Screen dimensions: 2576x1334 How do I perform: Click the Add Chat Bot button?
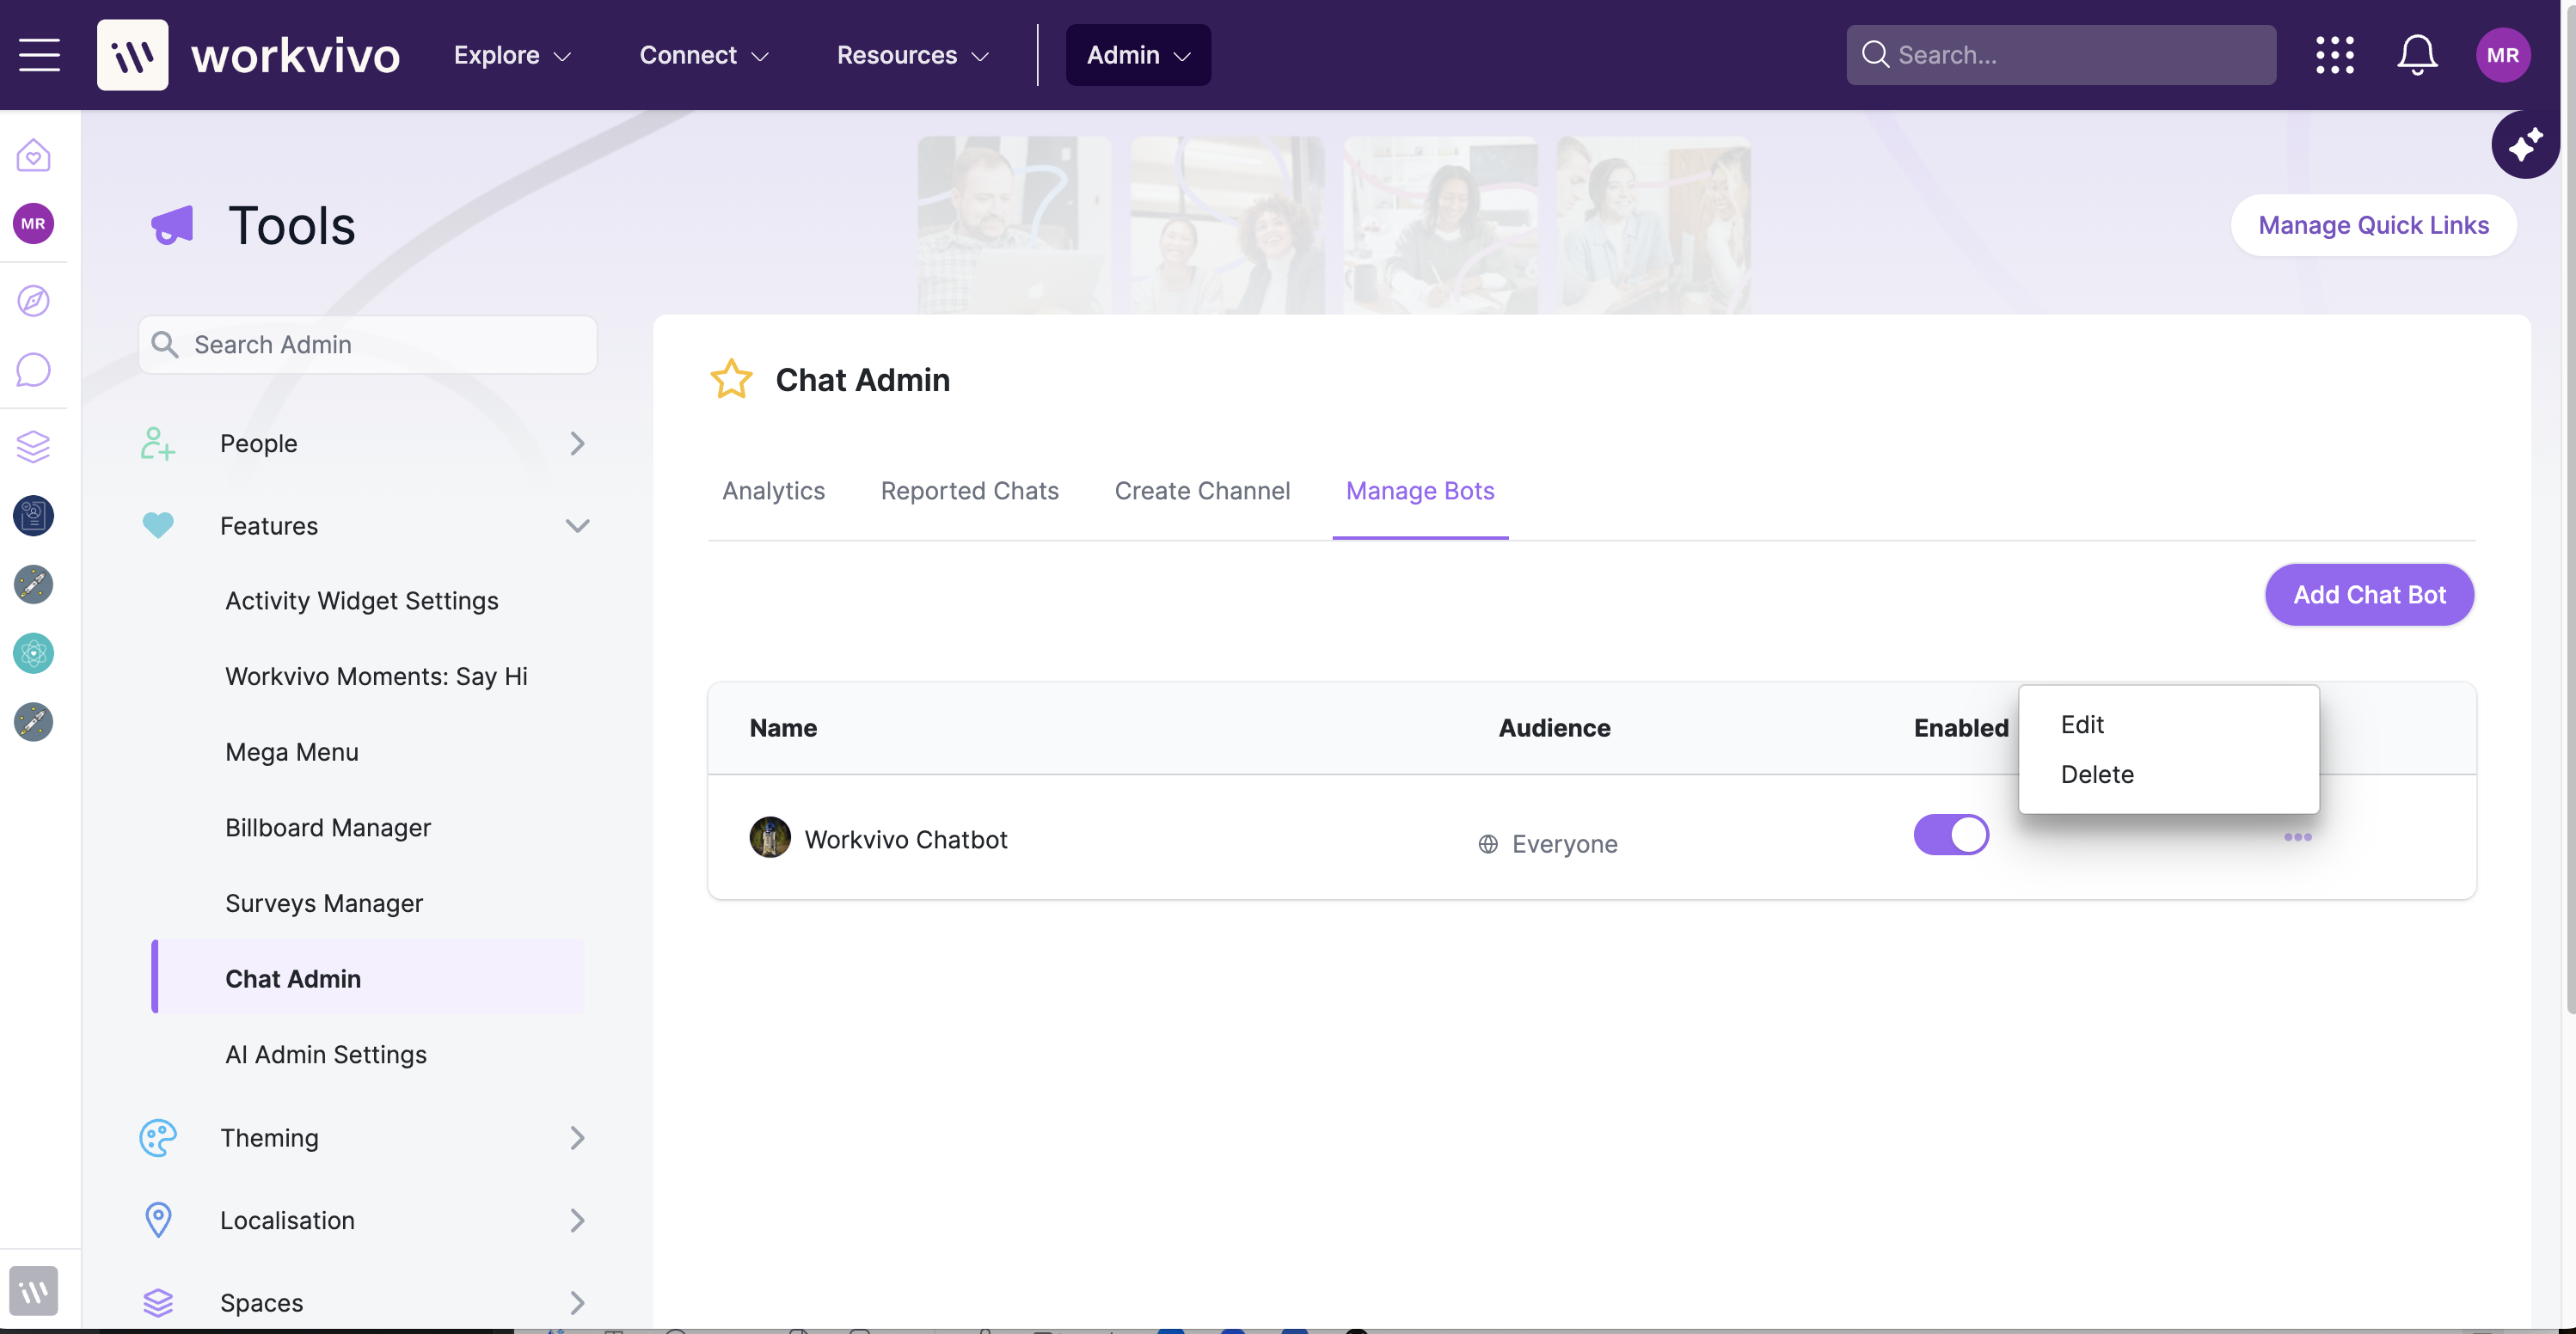pyautogui.click(x=2368, y=595)
